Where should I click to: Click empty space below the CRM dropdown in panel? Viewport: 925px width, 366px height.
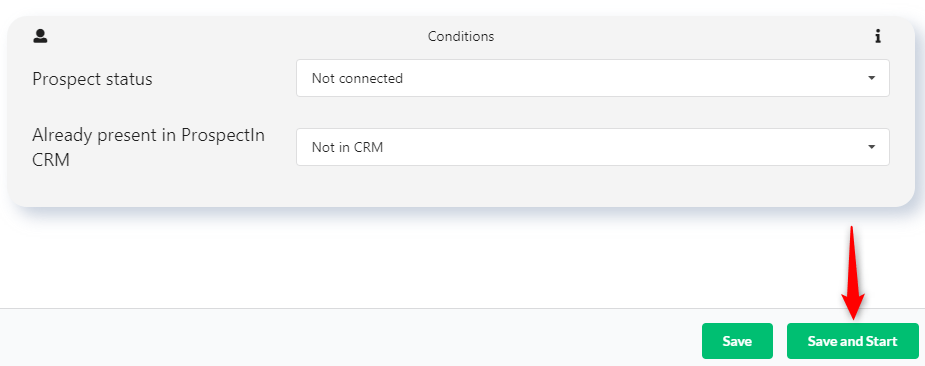(x=592, y=186)
